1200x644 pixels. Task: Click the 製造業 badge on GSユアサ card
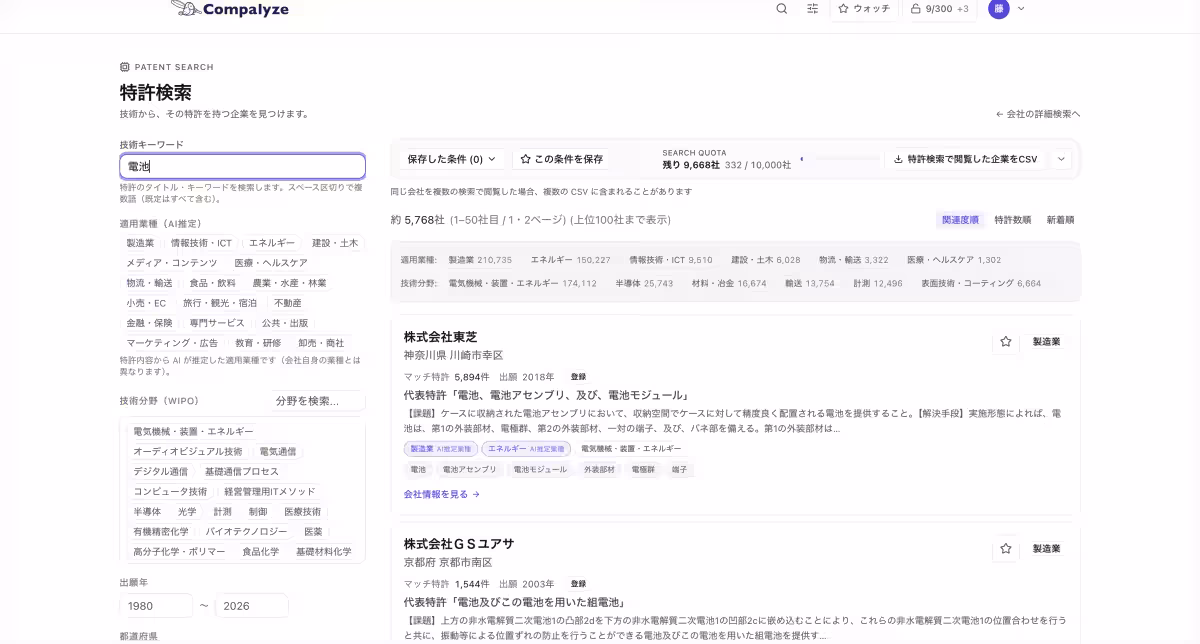[x=1046, y=549]
